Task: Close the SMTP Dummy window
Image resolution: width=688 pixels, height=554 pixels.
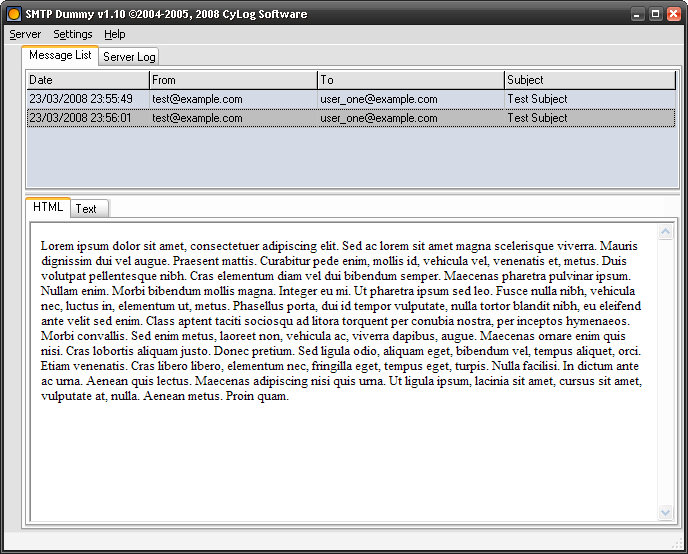Action: coord(674,14)
